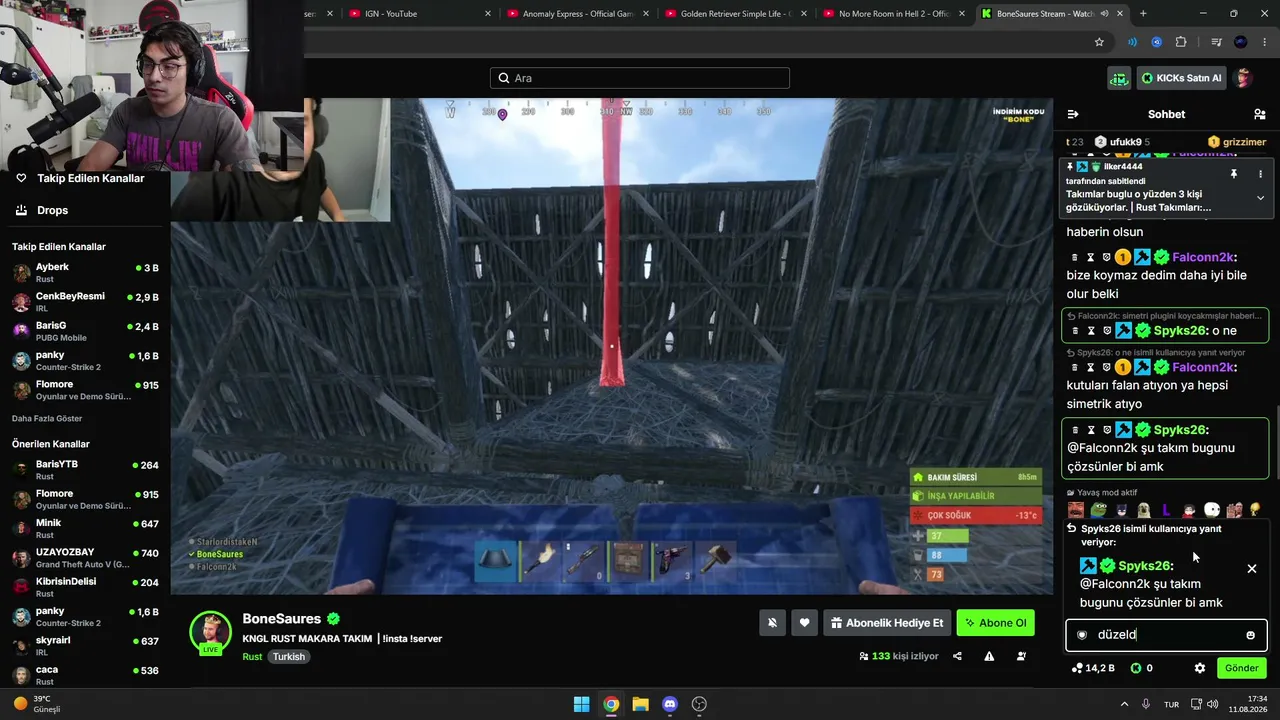Open pinned message three-dot options
Screen dimensions: 1280x720
(x=1260, y=174)
